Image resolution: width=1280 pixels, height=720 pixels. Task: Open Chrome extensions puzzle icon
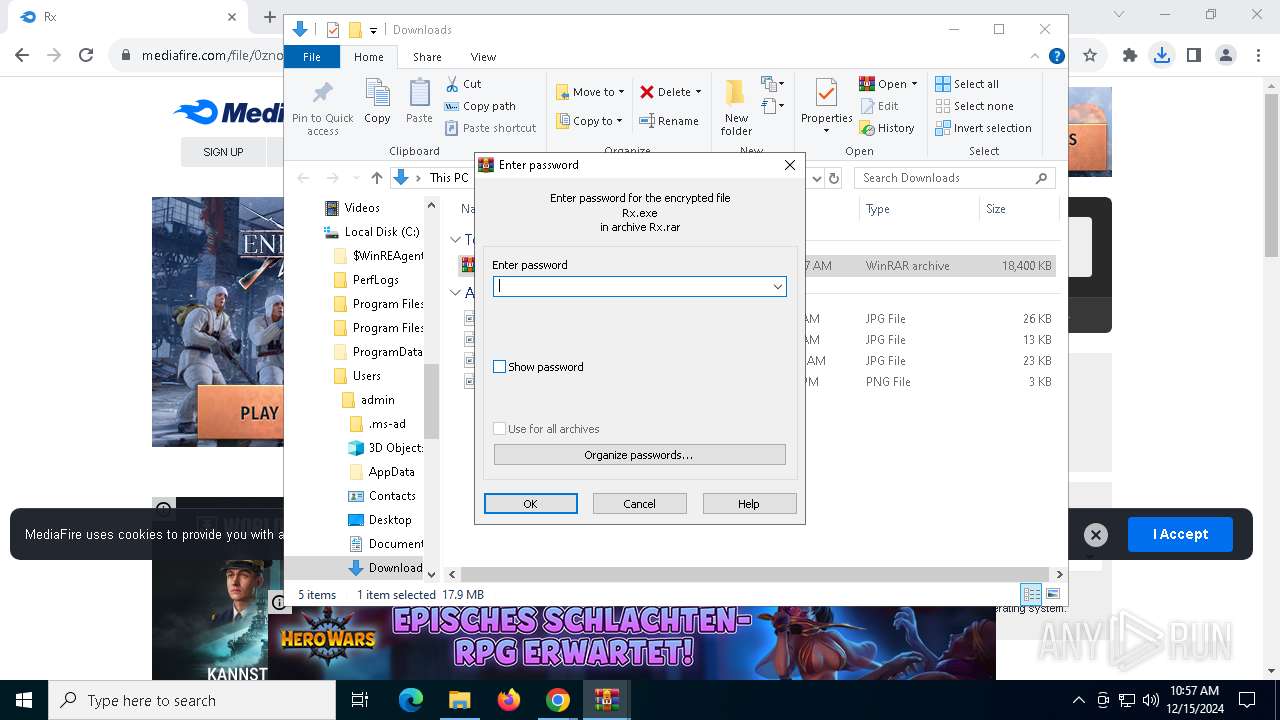tap(1130, 56)
